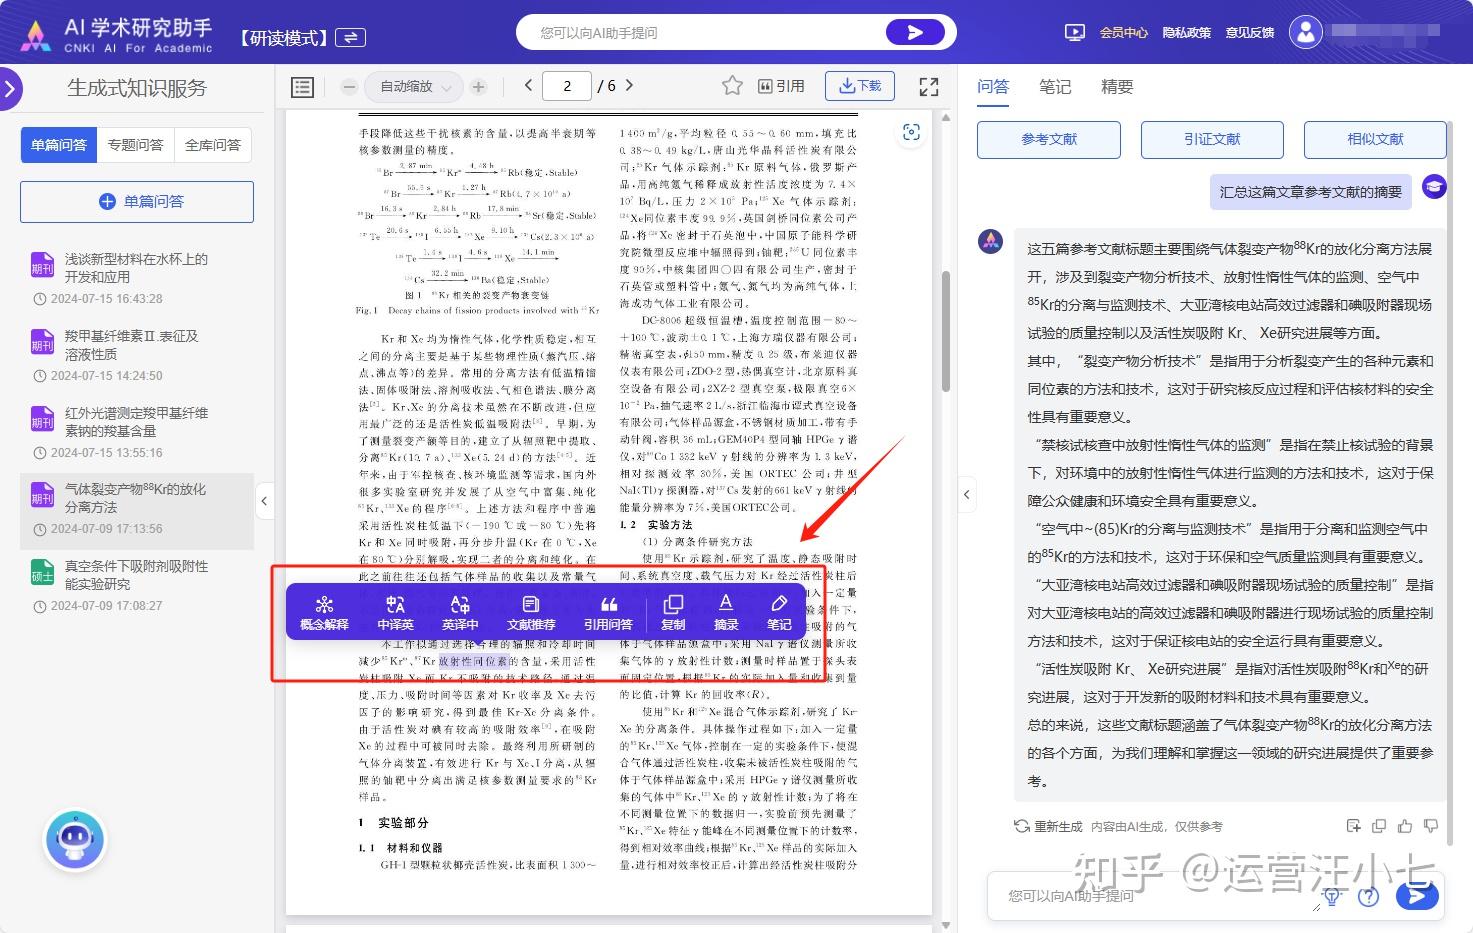This screenshot has width=1473, height=933.
Task: Click the 引用问答 icon
Action: click(608, 612)
